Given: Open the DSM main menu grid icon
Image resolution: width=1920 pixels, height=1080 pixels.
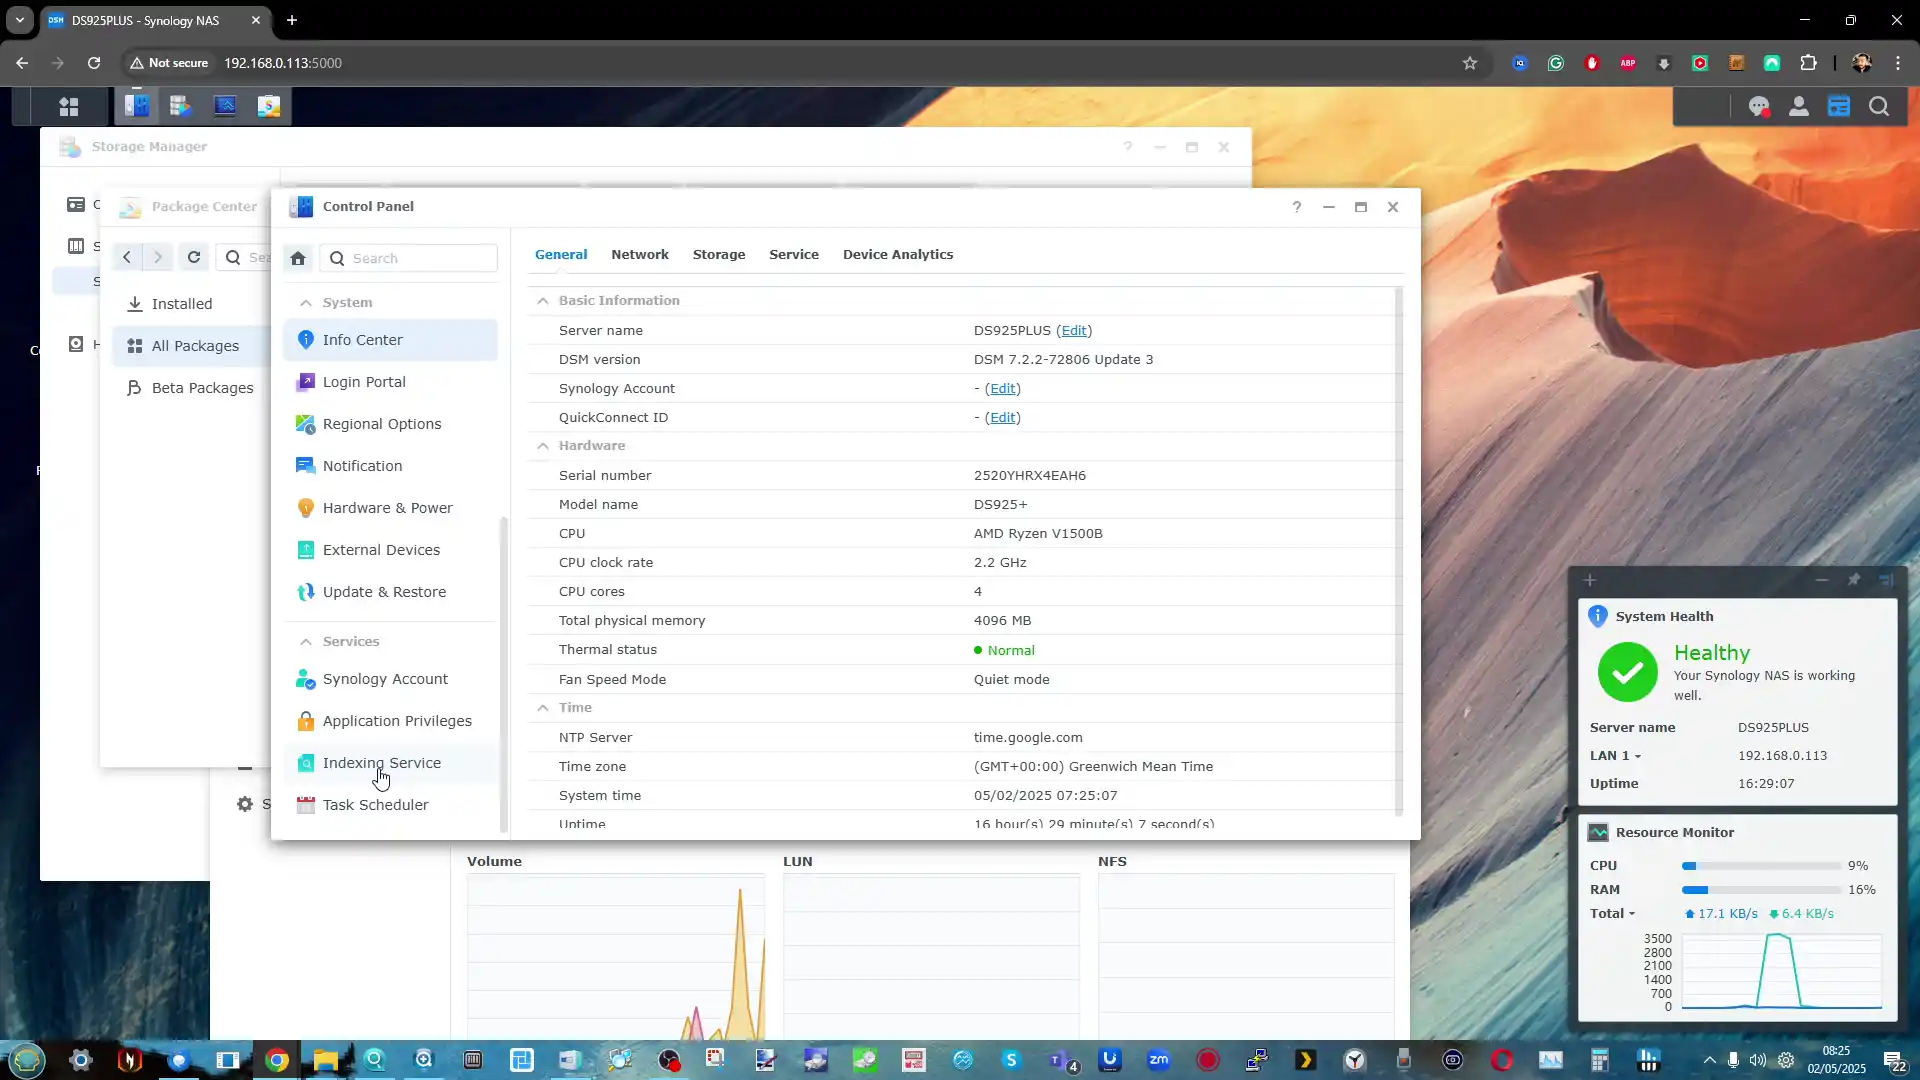Looking at the screenshot, I should [x=68, y=106].
